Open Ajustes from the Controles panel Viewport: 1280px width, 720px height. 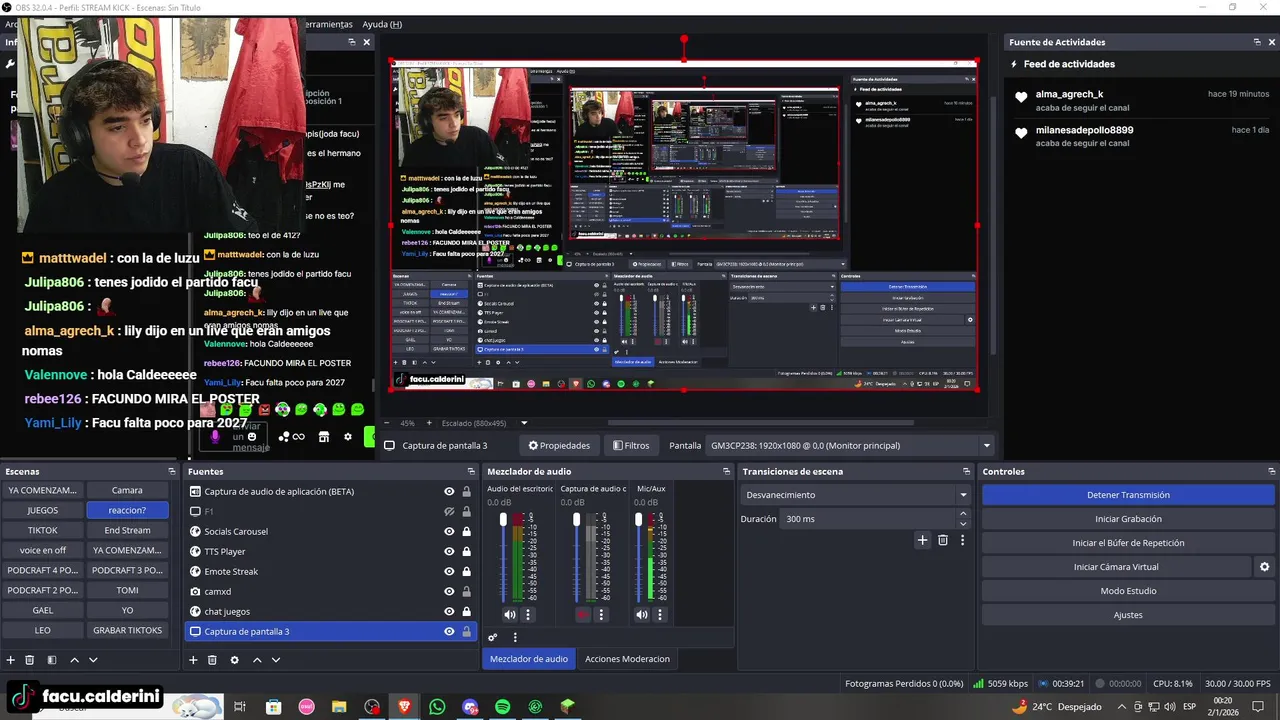[x=1128, y=615]
